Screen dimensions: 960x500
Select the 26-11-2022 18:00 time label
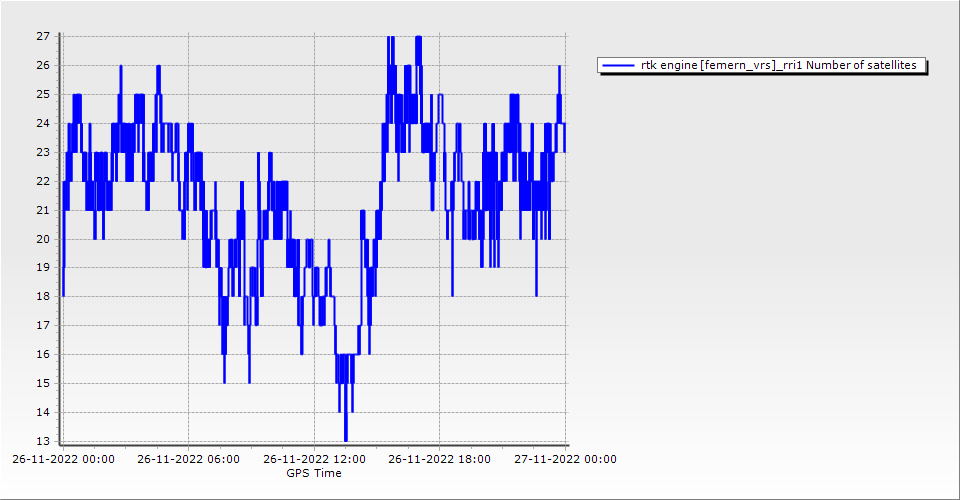click(x=440, y=460)
